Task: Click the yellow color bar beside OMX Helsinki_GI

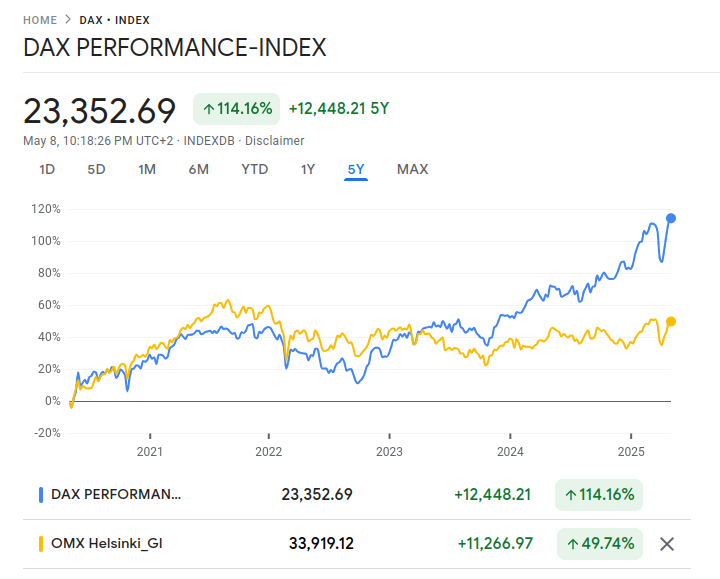Action: click(40, 544)
